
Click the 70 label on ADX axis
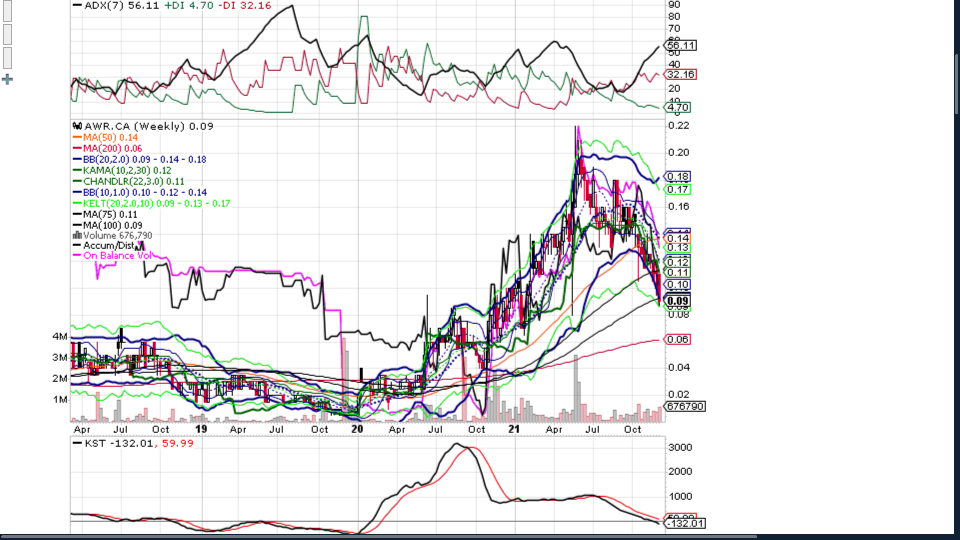674,29
